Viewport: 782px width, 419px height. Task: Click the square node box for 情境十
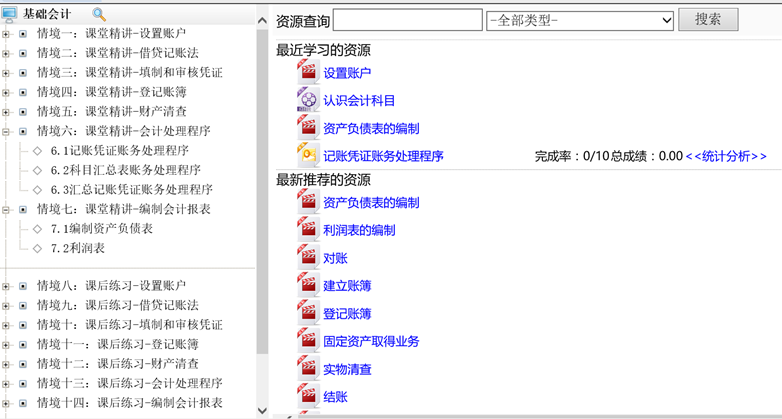click(23, 325)
